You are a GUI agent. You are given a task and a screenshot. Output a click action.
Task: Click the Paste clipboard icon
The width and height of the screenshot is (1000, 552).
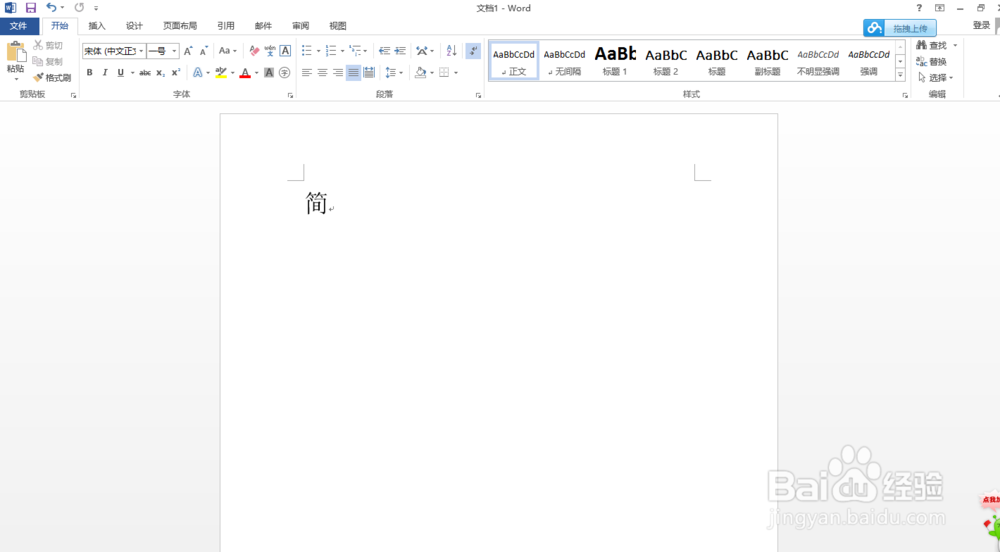tap(16, 53)
